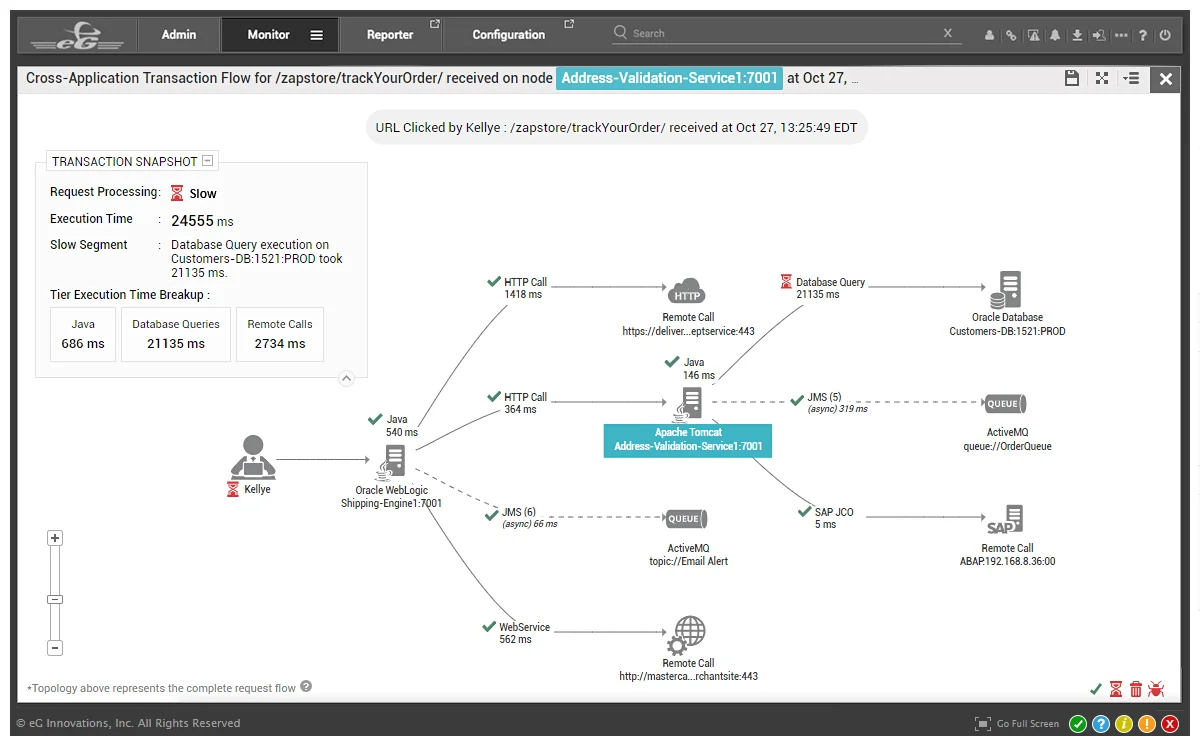Save the transaction flow with floppy icon

coord(1071,78)
